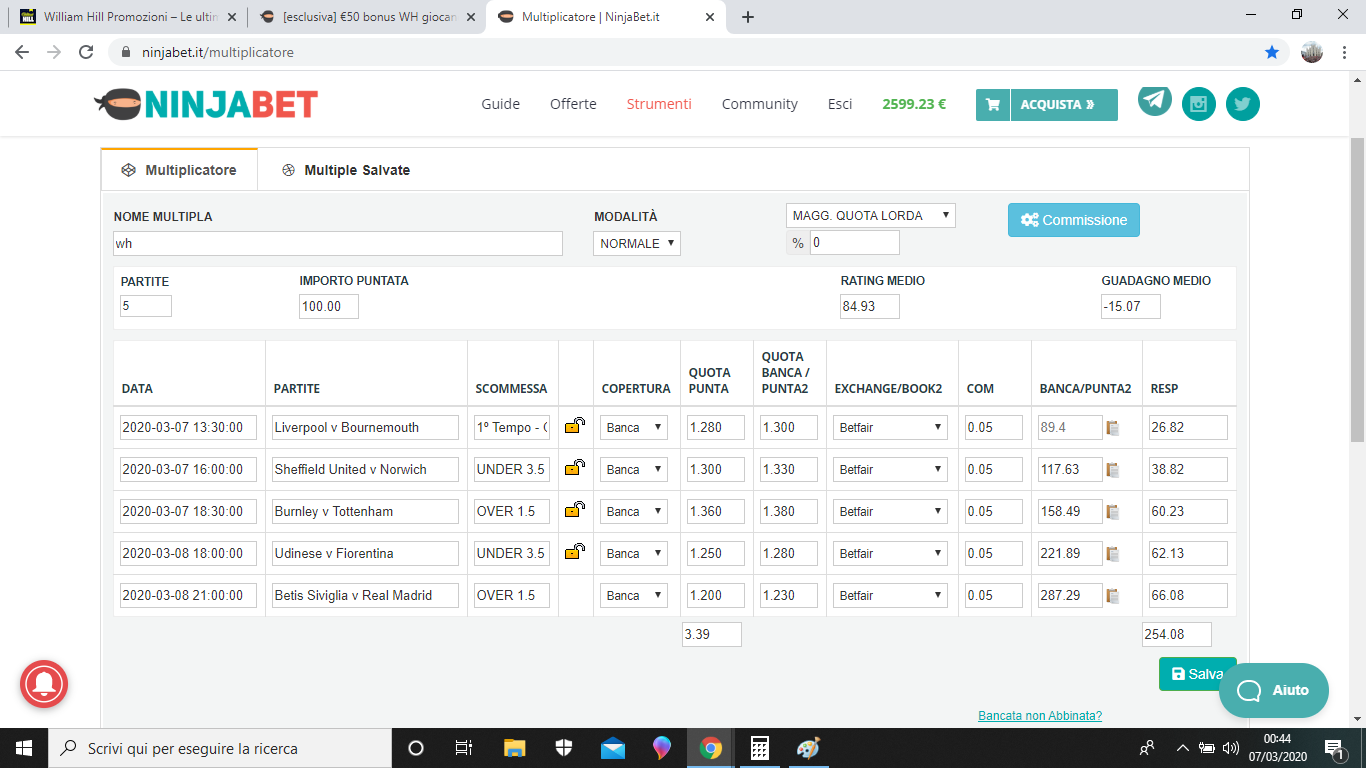Toggle lock on Burnley v Tottenham row
The height and width of the screenshot is (768, 1366).
(x=575, y=510)
